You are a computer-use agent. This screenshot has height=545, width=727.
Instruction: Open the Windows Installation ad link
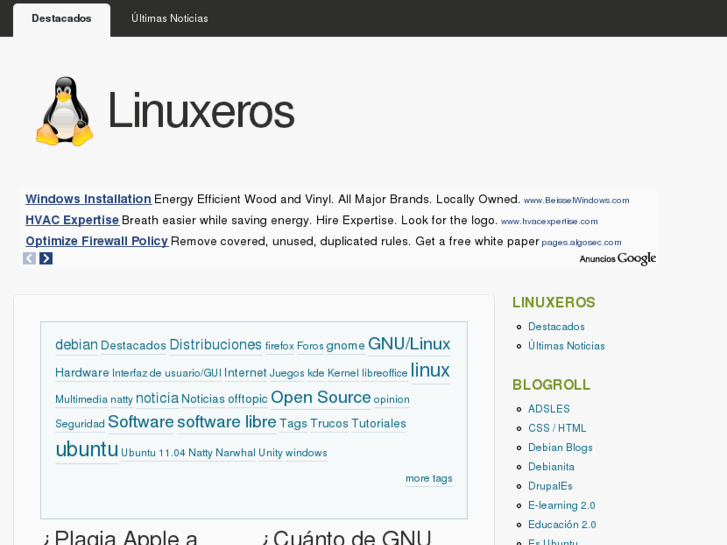click(x=88, y=199)
